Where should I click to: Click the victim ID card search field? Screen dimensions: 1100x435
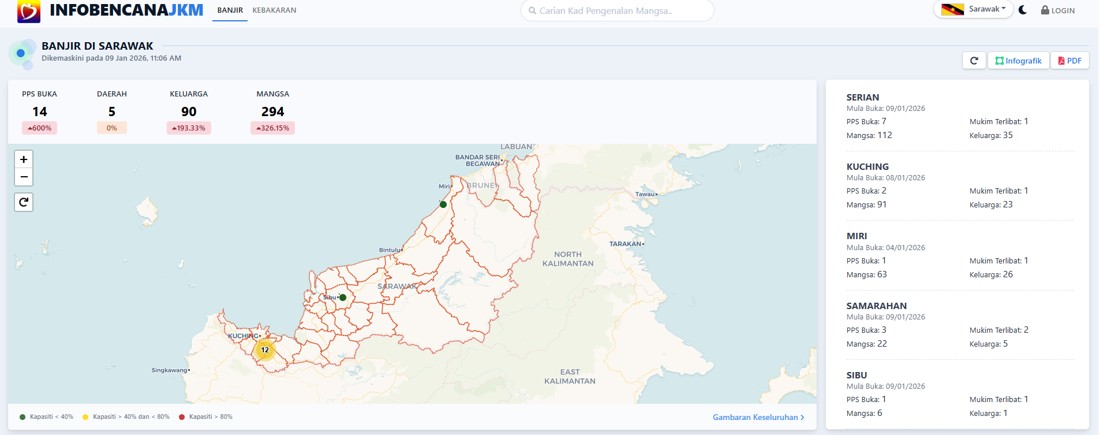coord(617,11)
